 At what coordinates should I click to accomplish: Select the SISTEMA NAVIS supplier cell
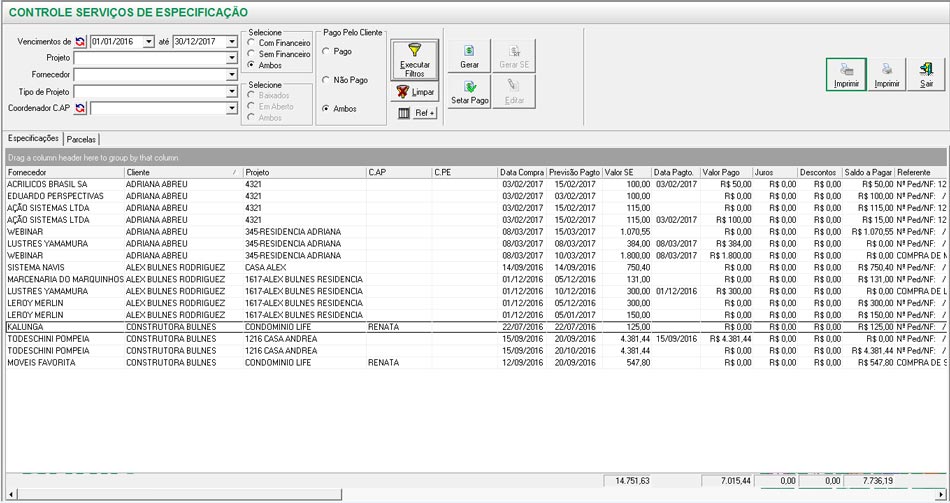tap(65, 267)
